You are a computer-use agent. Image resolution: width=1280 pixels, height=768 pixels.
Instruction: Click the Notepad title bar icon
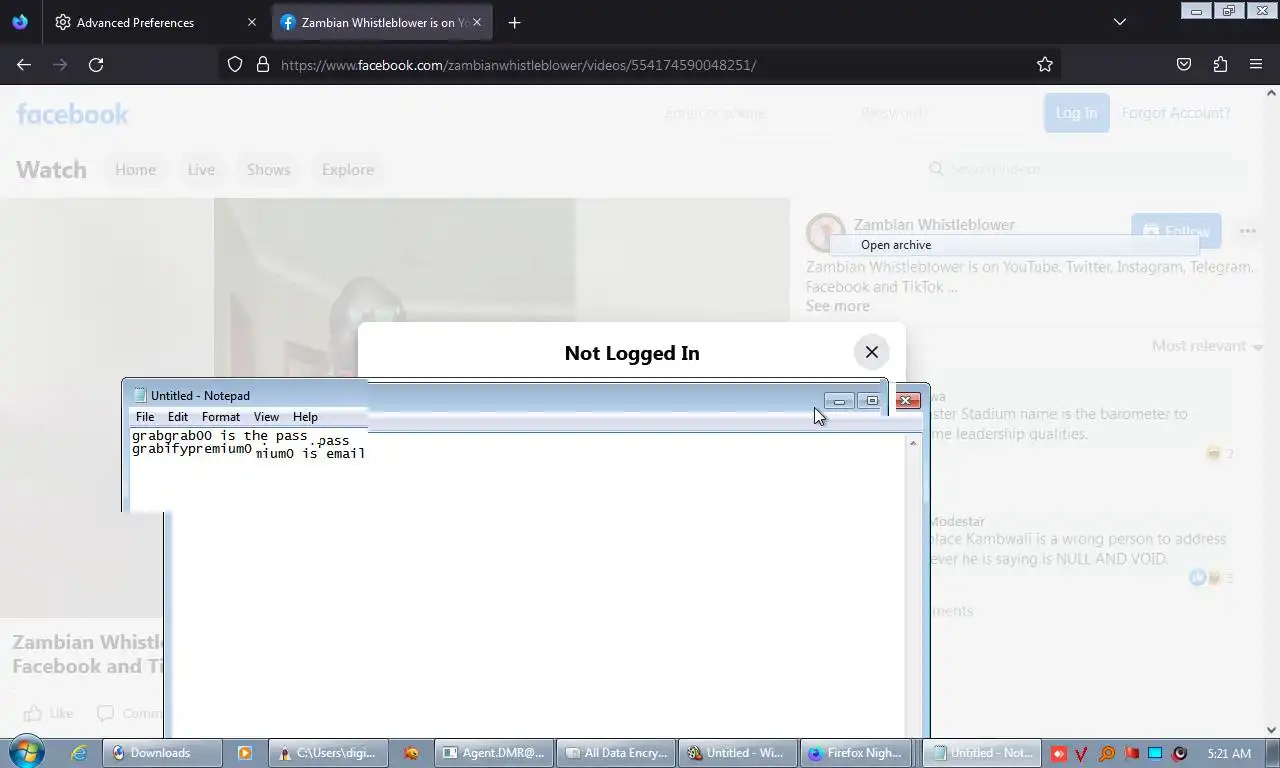[x=140, y=396]
